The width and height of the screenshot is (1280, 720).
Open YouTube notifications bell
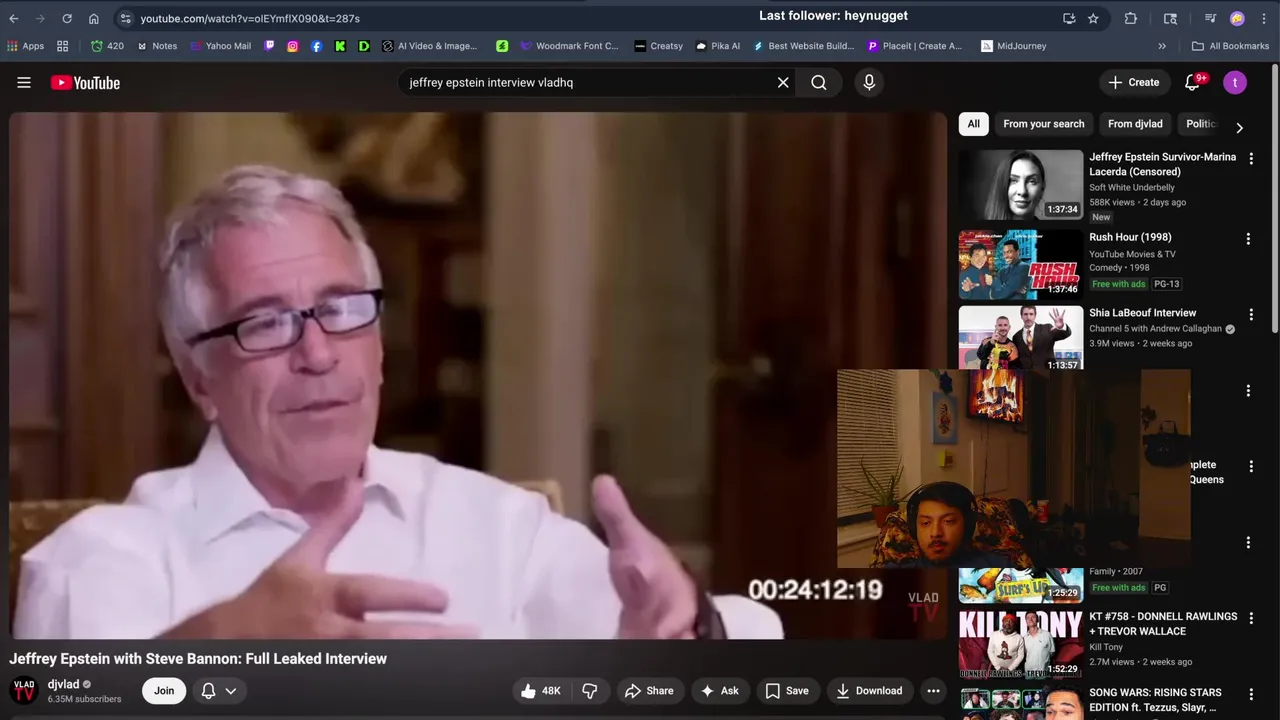coord(1192,83)
